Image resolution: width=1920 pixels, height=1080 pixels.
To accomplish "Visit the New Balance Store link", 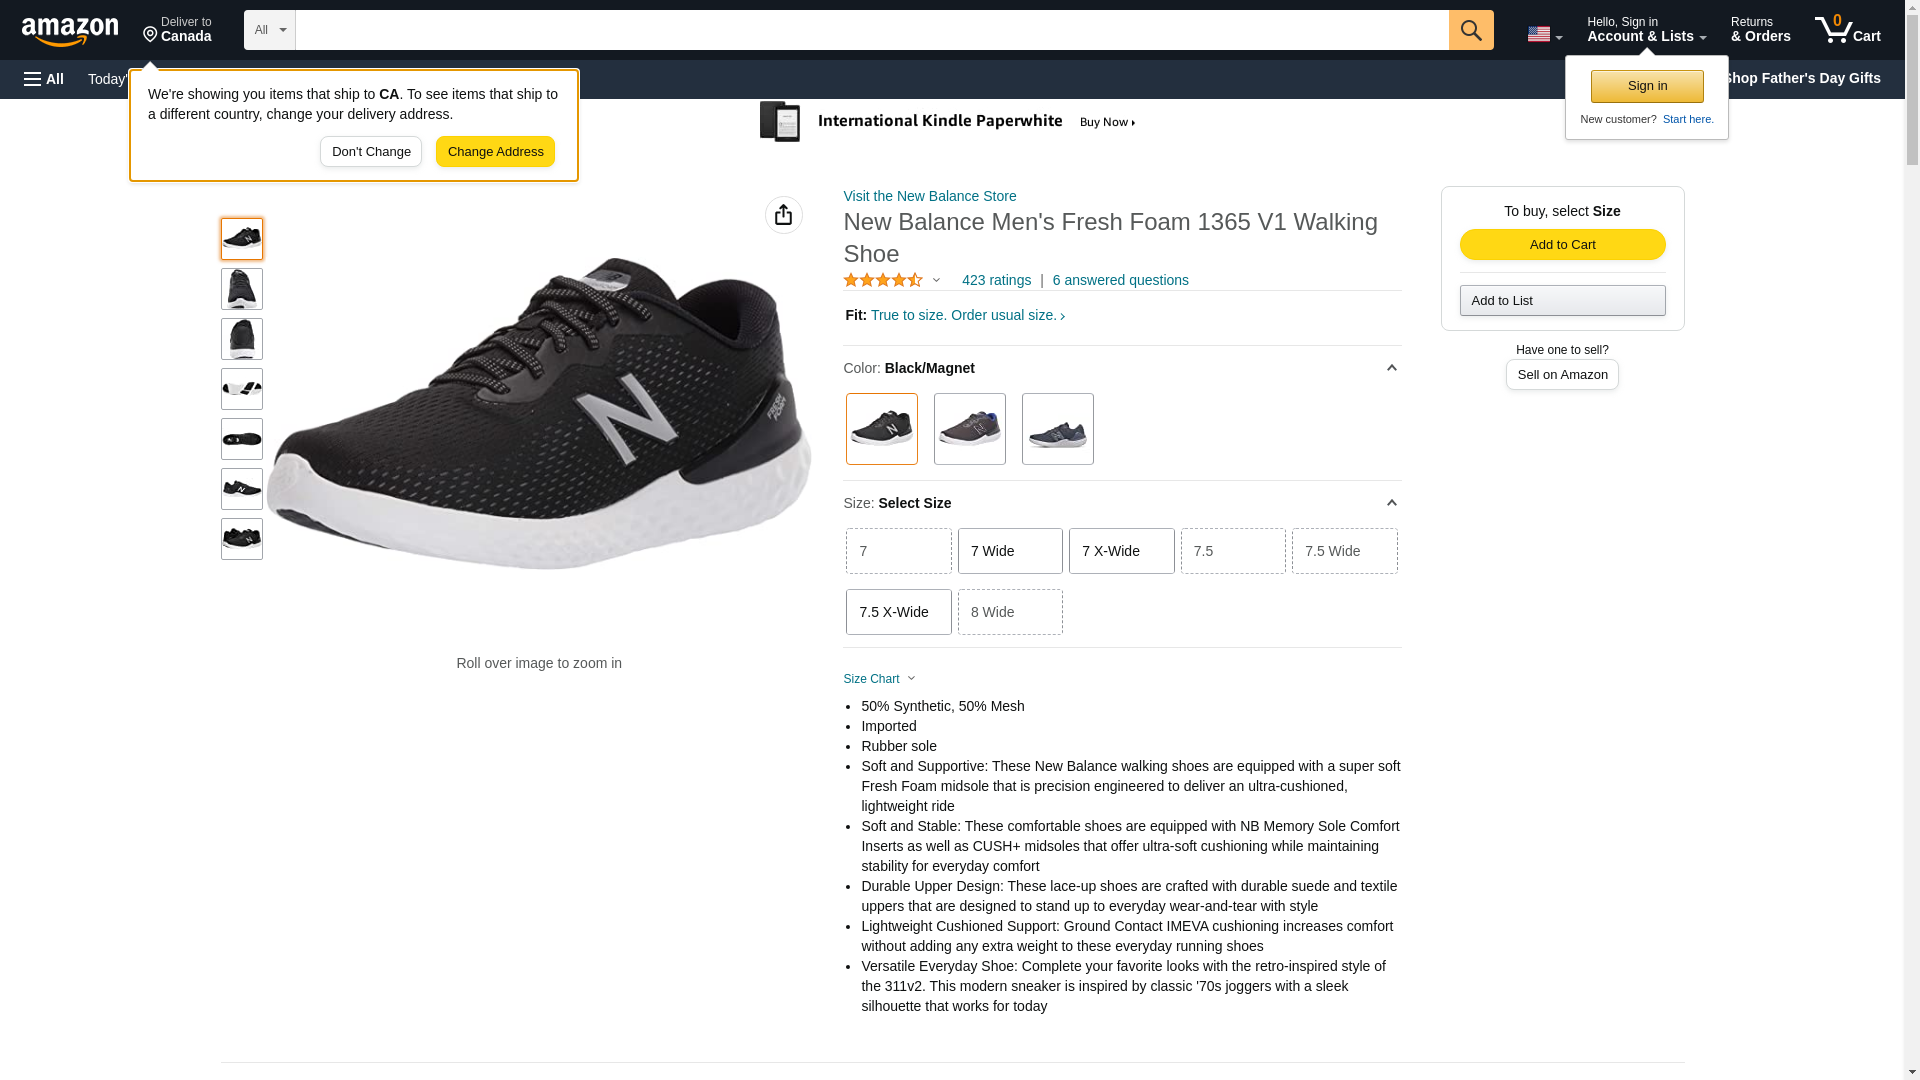I will pos(929,196).
